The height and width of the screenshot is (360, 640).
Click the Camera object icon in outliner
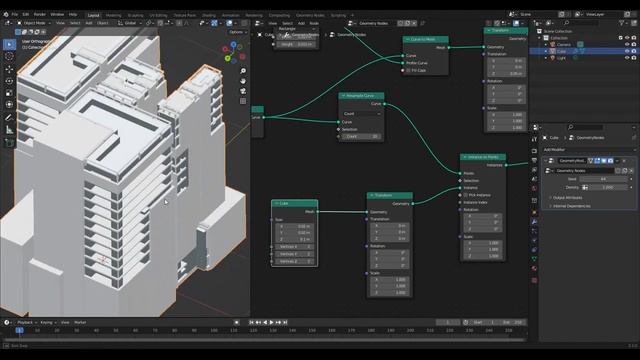553,44
